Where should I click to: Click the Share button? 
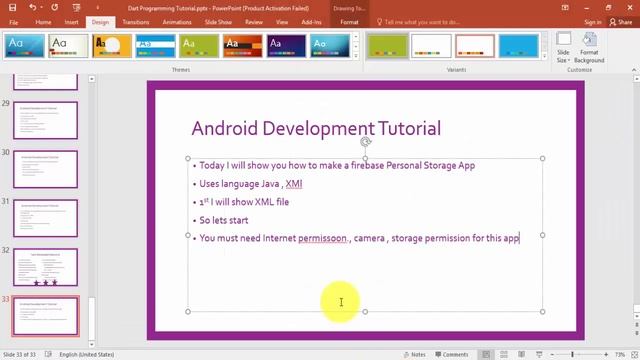click(x=621, y=22)
